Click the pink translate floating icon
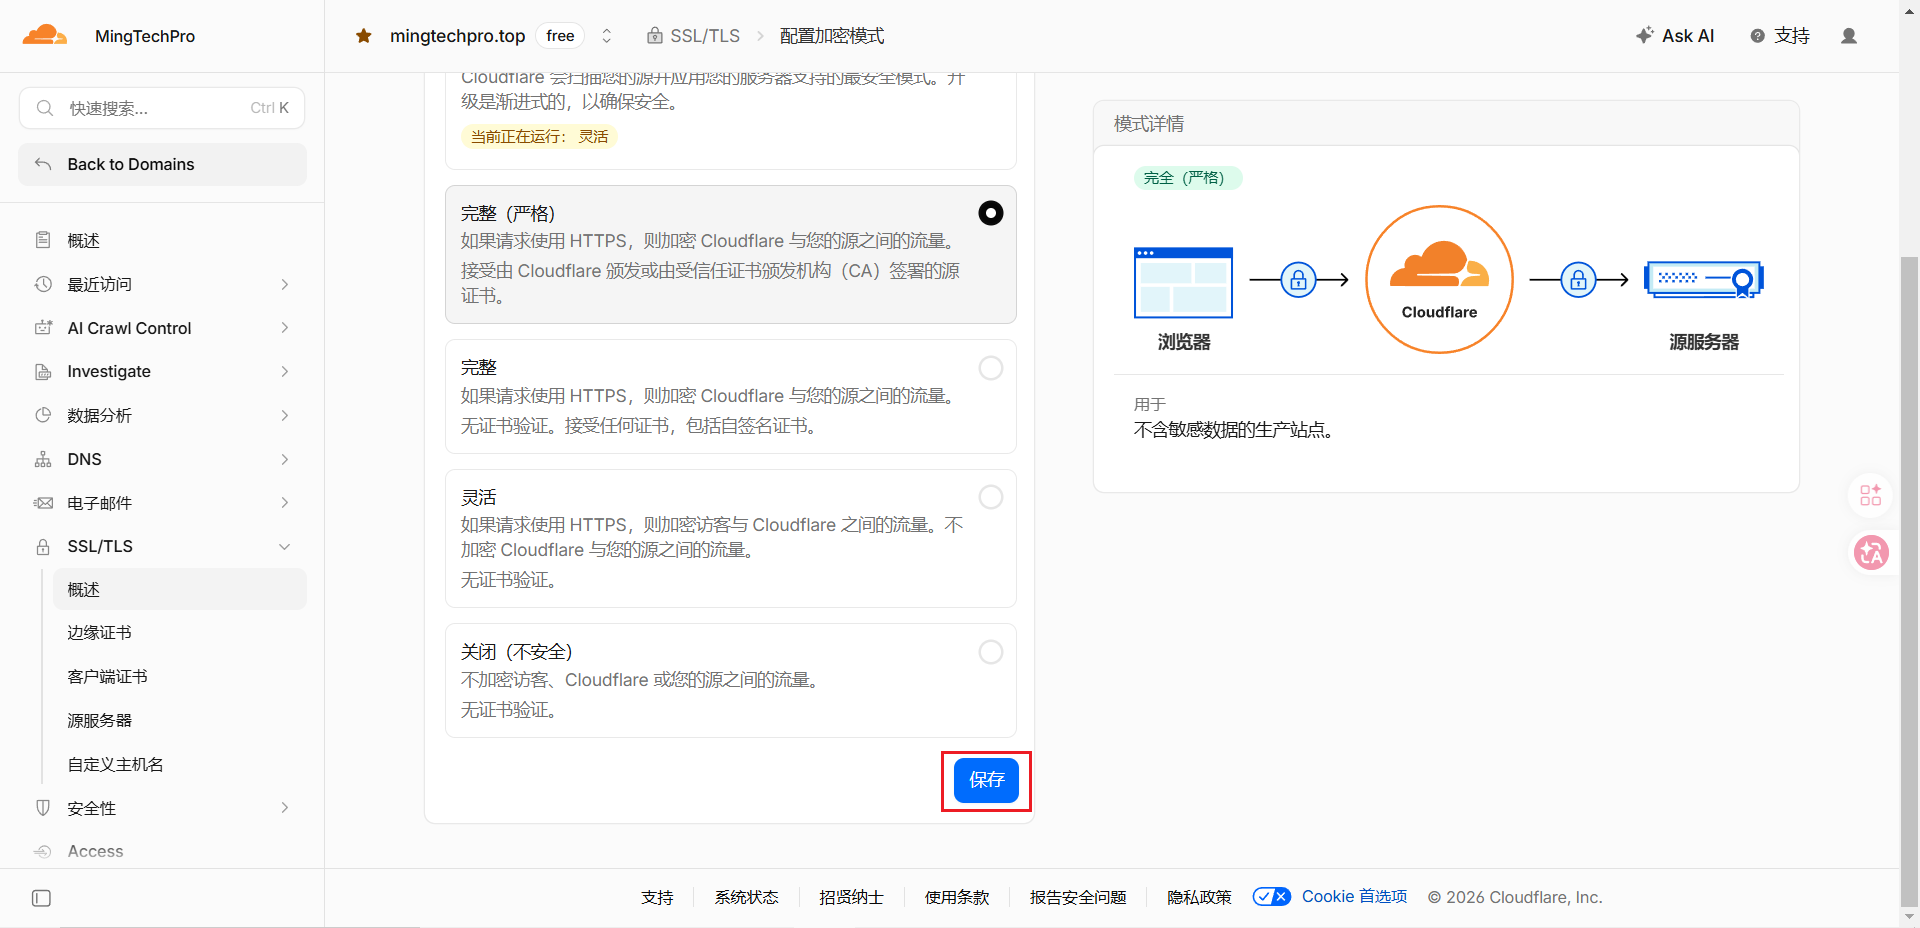The width and height of the screenshot is (1920, 928). click(x=1871, y=552)
